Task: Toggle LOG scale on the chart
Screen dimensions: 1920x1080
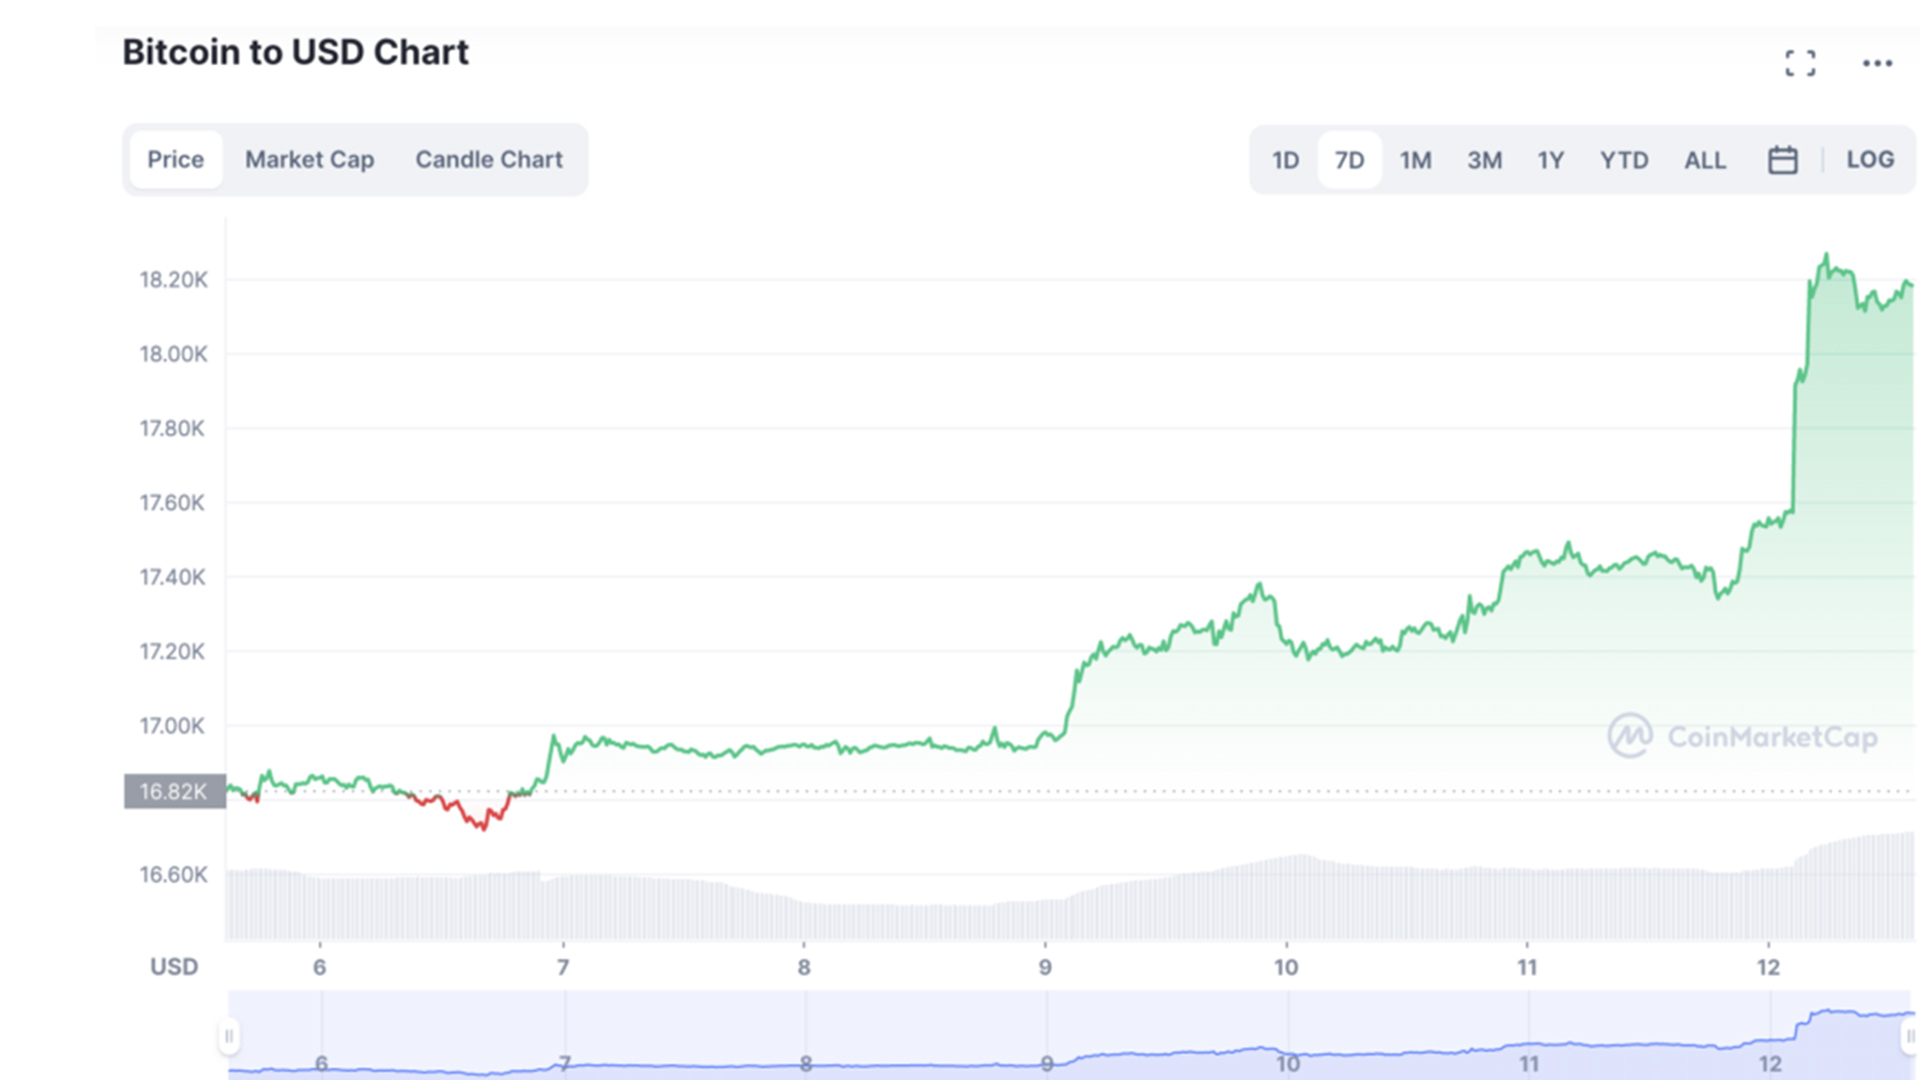Action: [x=1869, y=160]
